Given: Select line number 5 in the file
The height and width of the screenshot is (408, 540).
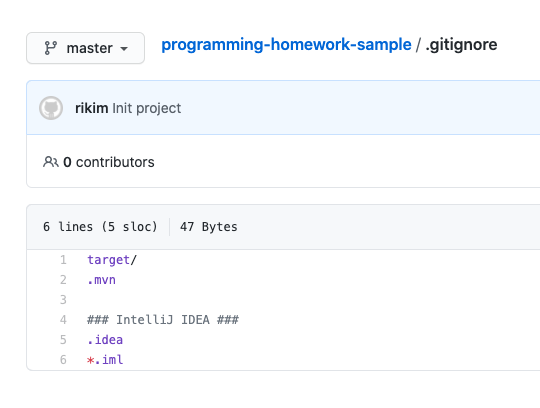Looking at the screenshot, I should (x=63, y=339).
